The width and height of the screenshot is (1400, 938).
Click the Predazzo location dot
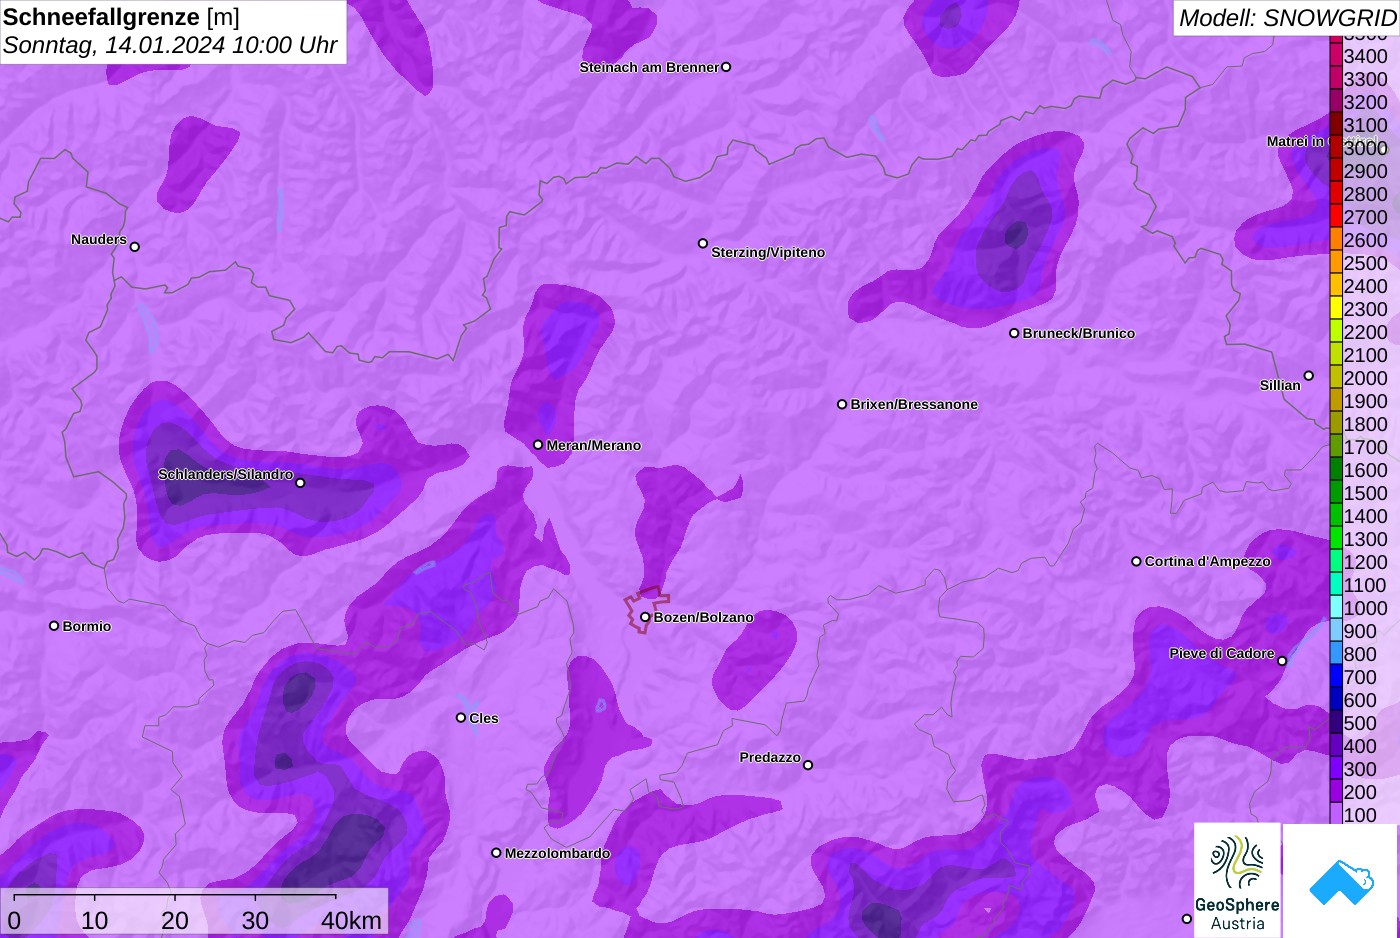click(x=808, y=765)
